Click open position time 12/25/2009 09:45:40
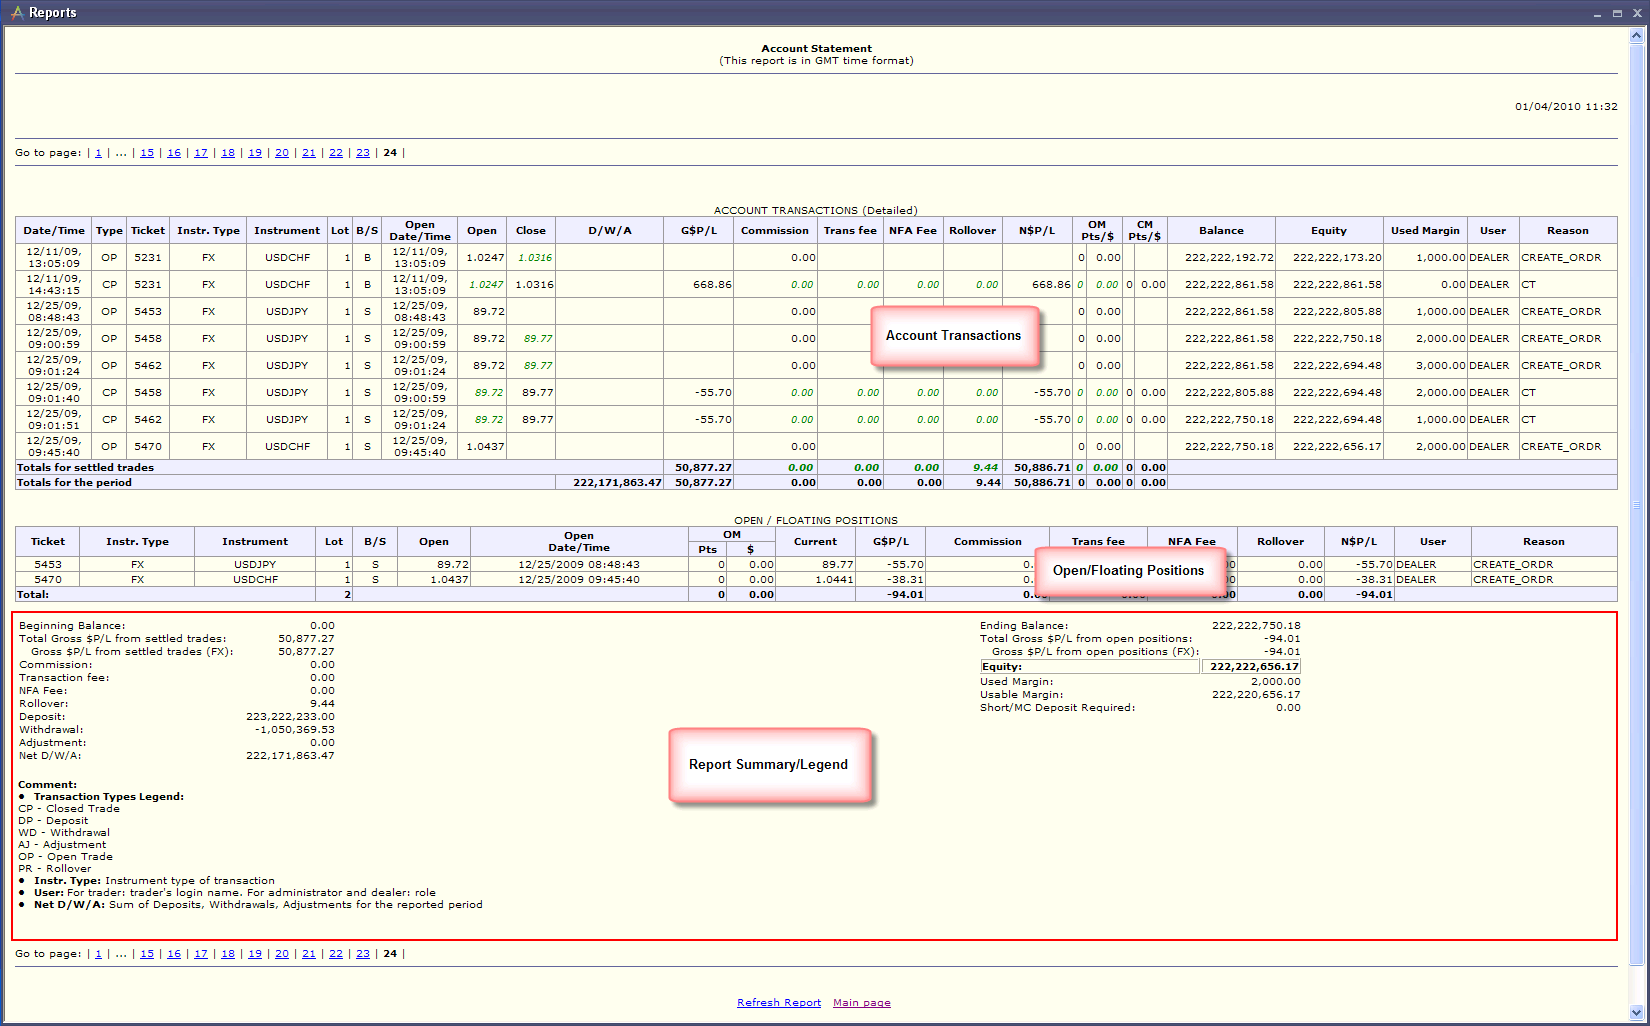Image resolution: width=1650 pixels, height=1026 pixels. (x=579, y=580)
